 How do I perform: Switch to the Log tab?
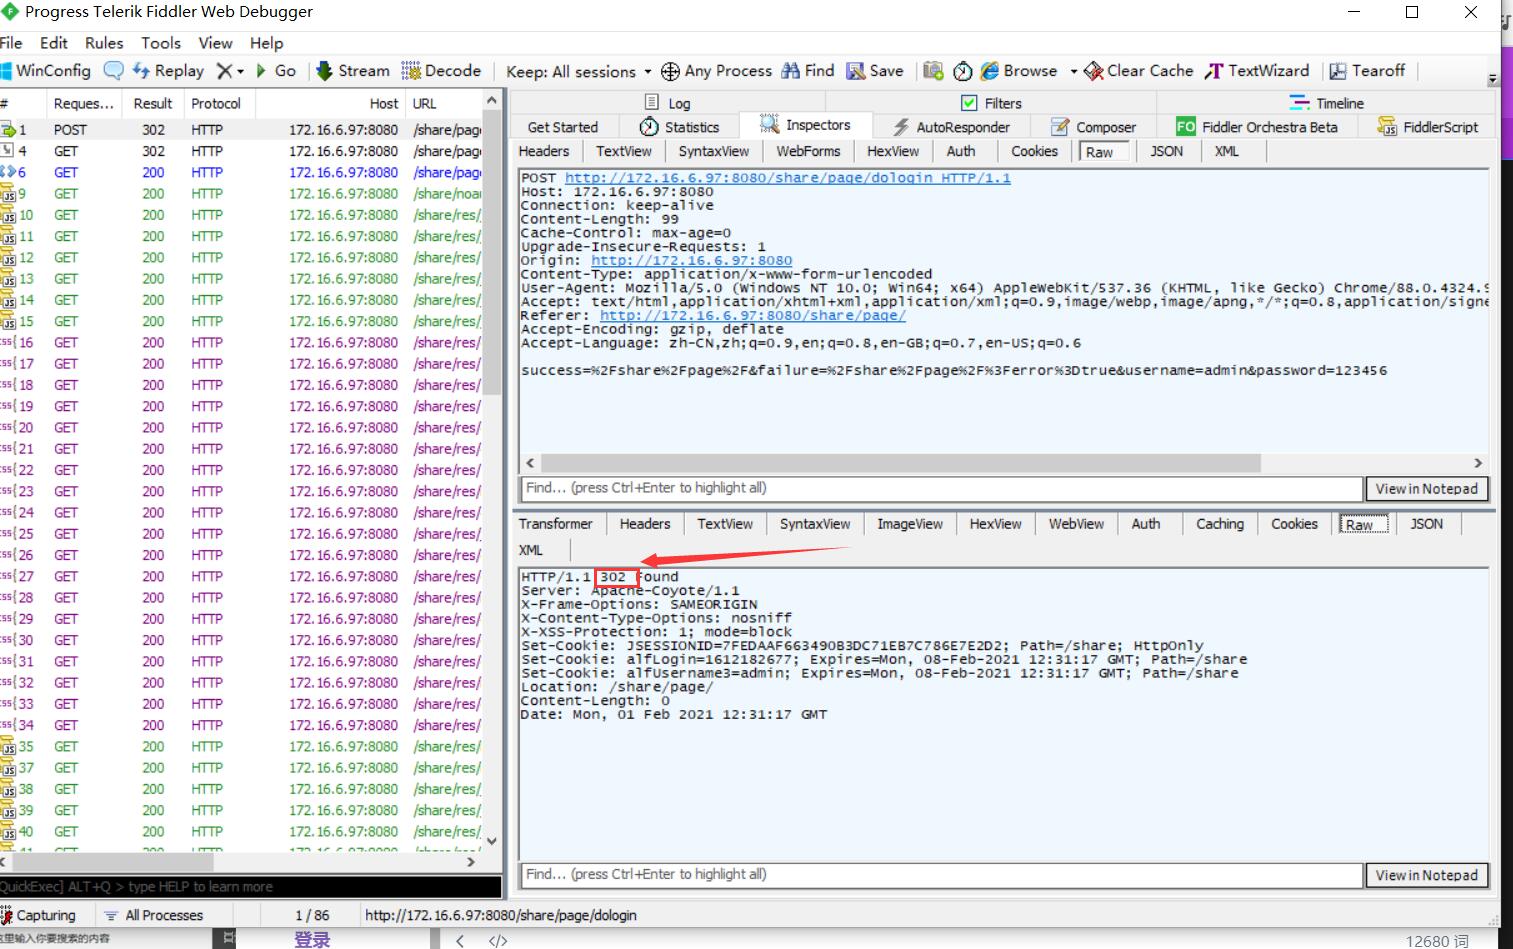click(x=668, y=103)
